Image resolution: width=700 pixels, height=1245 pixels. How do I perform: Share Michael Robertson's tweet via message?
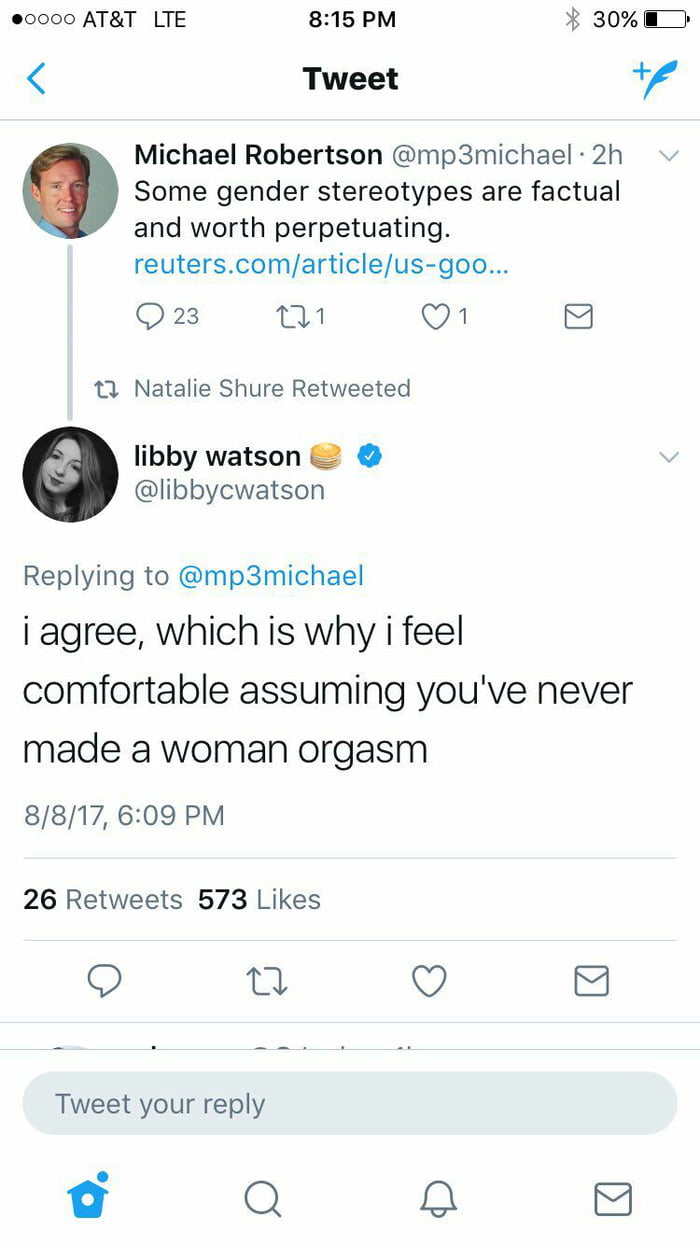click(x=578, y=317)
